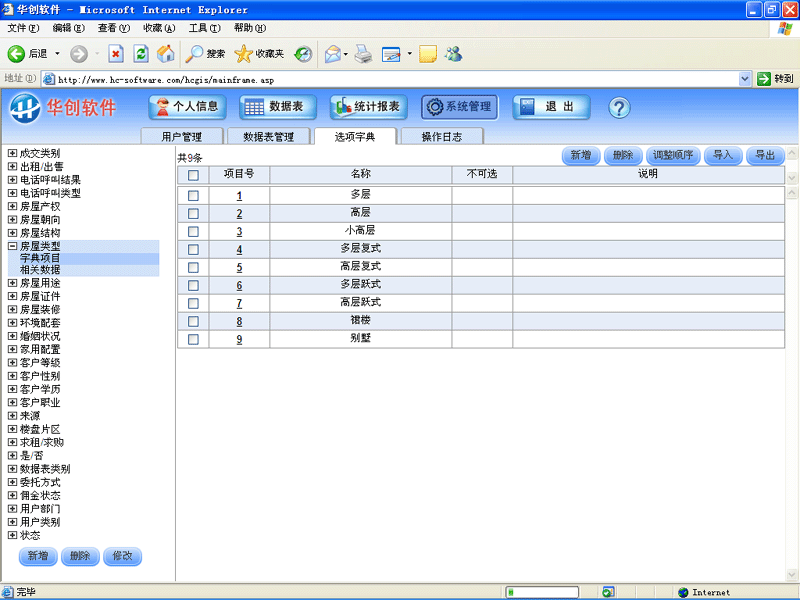Expand the 成交类别 tree node
The height and width of the screenshot is (600, 800).
pyautogui.click(x=12, y=153)
